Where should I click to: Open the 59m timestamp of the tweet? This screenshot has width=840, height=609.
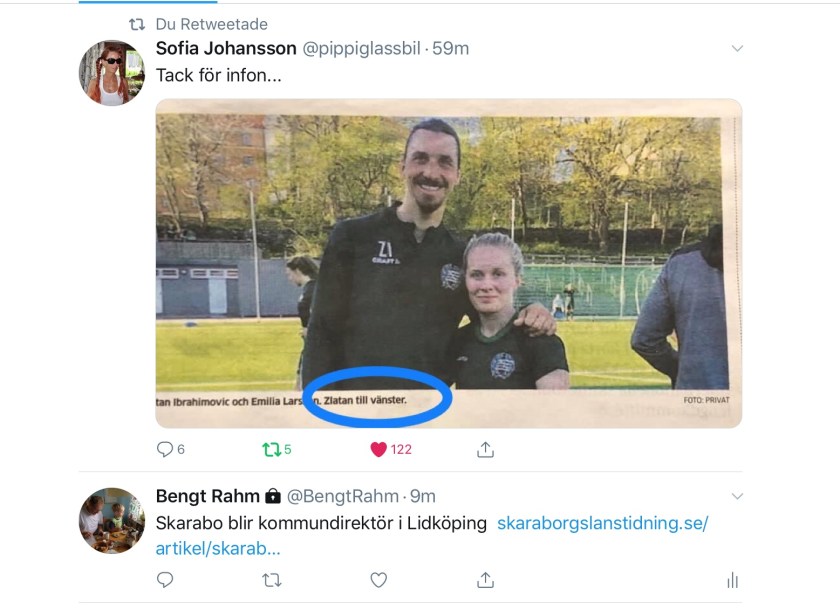coord(451,49)
